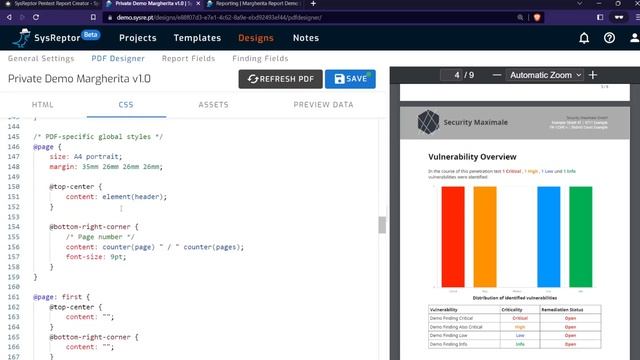Click the 'font-size: 9pt;' line
This screenshot has height=360, width=640.
[x=96, y=257]
